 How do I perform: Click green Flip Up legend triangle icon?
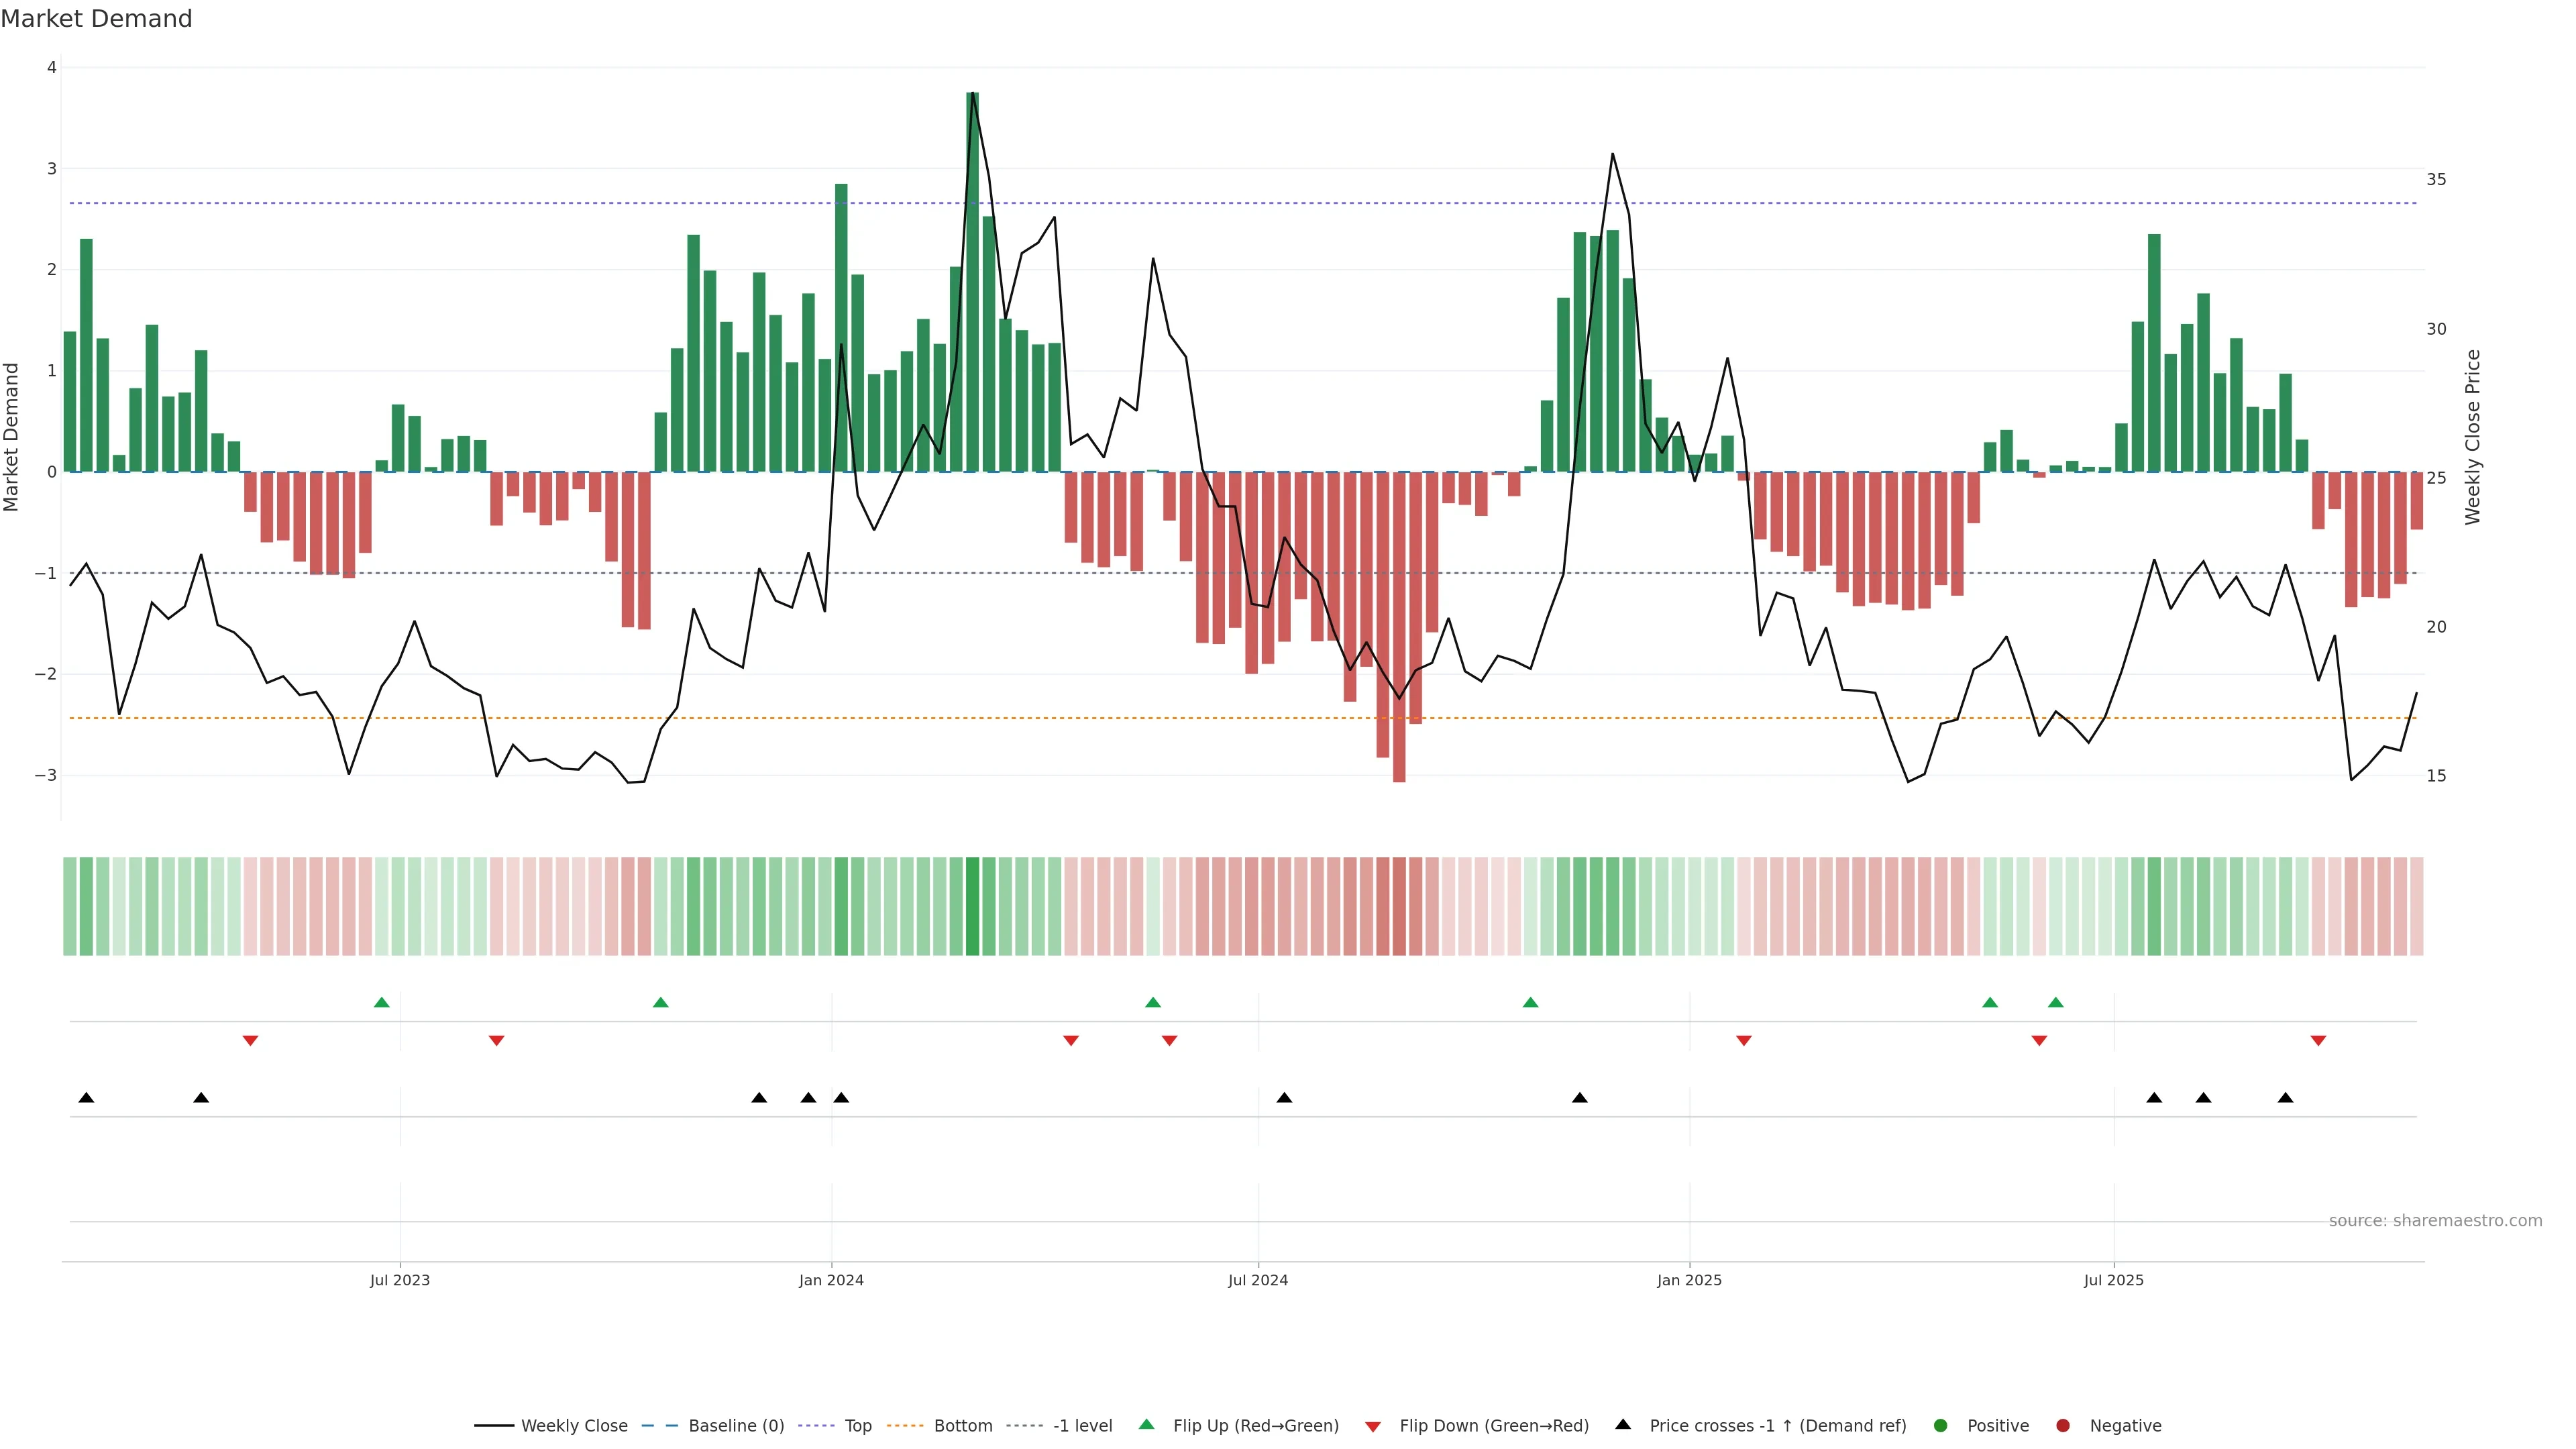click(1147, 1425)
